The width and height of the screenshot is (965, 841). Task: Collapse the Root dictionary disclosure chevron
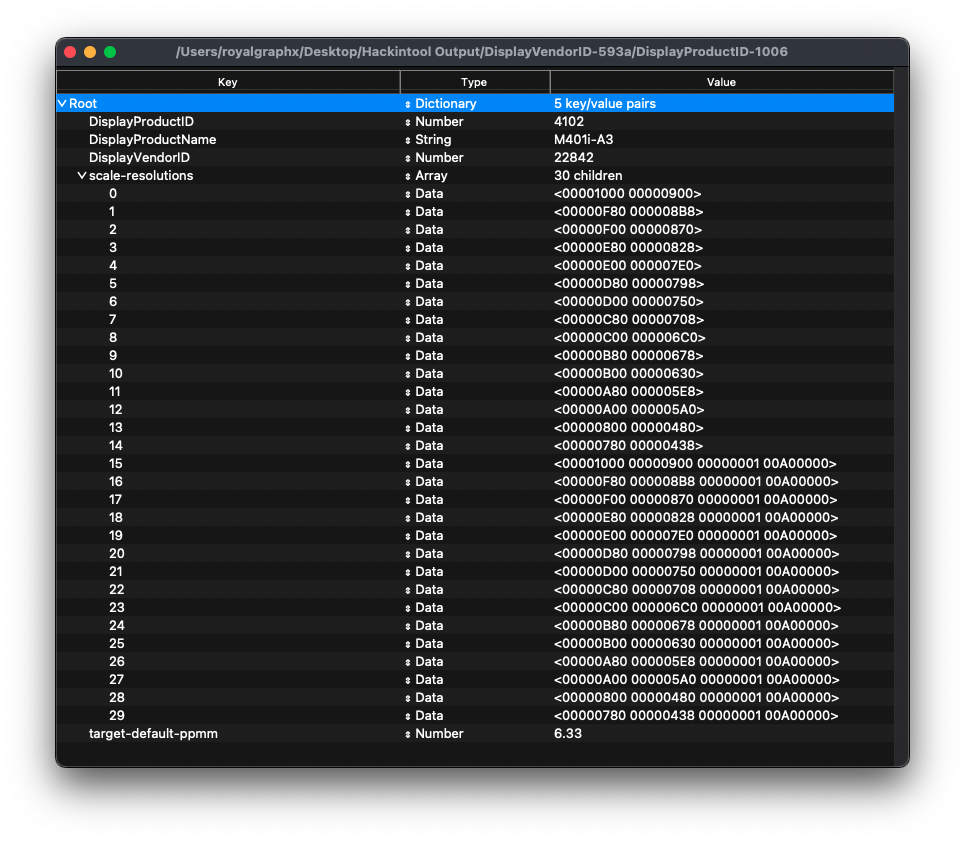pos(62,103)
